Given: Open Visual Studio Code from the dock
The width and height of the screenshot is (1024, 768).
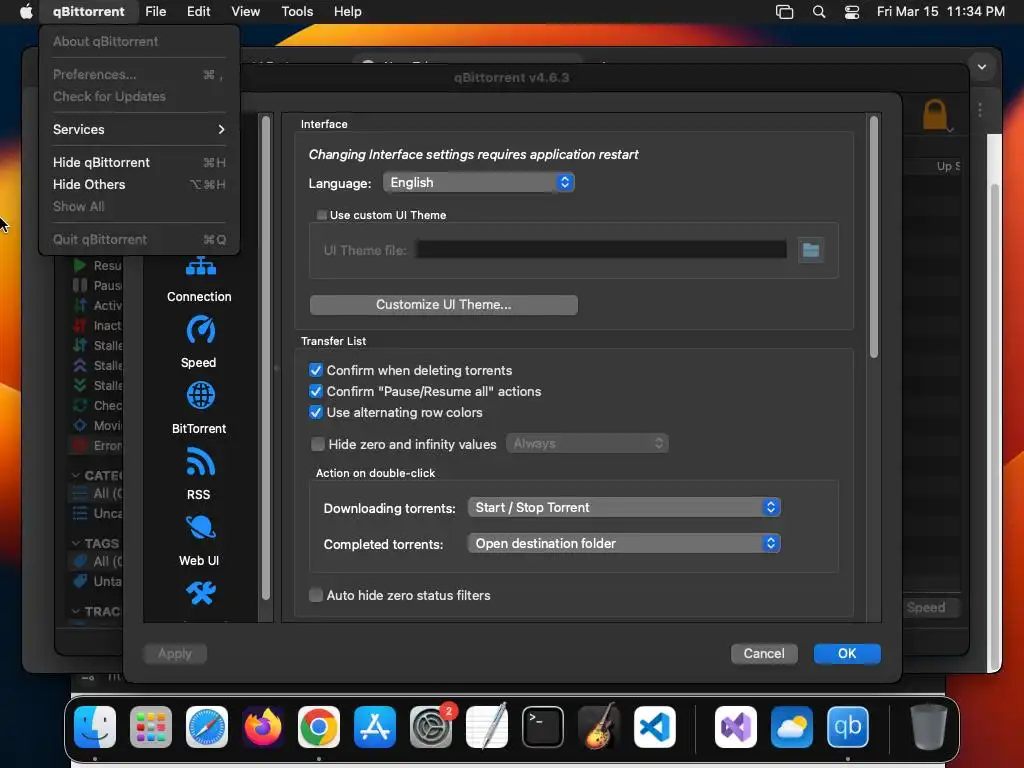Looking at the screenshot, I should [x=654, y=727].
